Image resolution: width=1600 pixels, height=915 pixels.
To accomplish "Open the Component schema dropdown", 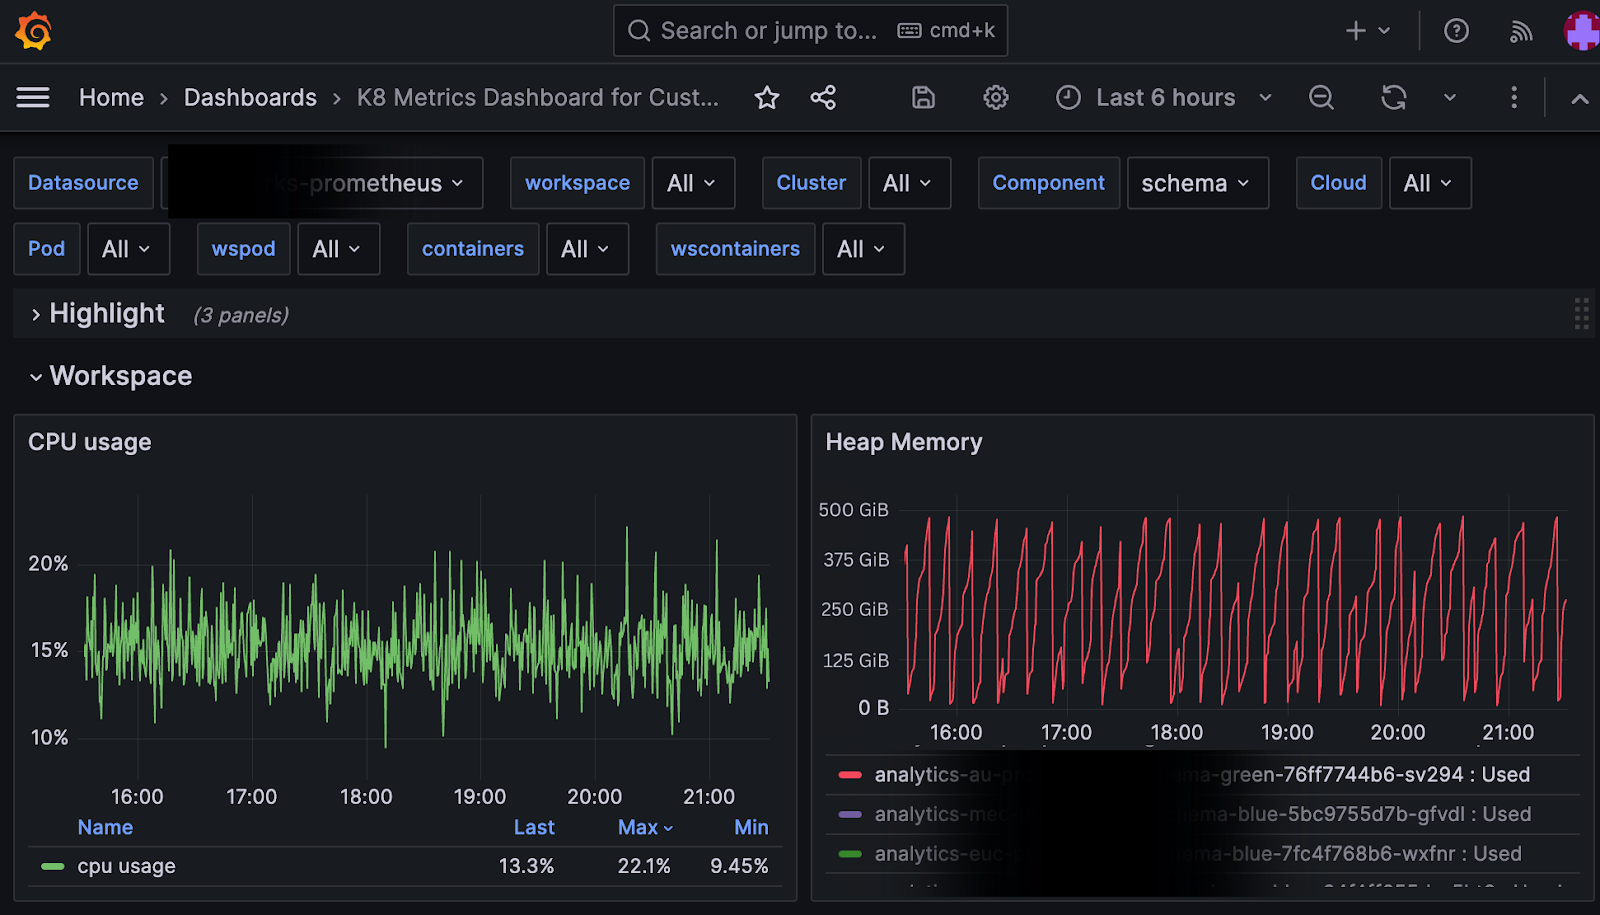I will pyautogui.click(x=1196, y=183).
